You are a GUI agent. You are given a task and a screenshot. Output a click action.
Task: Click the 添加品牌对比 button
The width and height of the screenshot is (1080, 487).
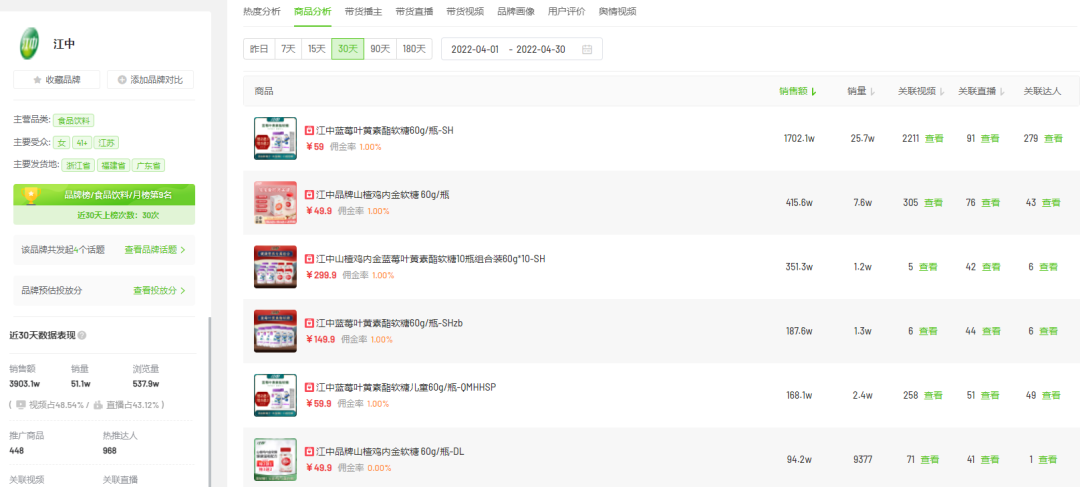[150, 80]
